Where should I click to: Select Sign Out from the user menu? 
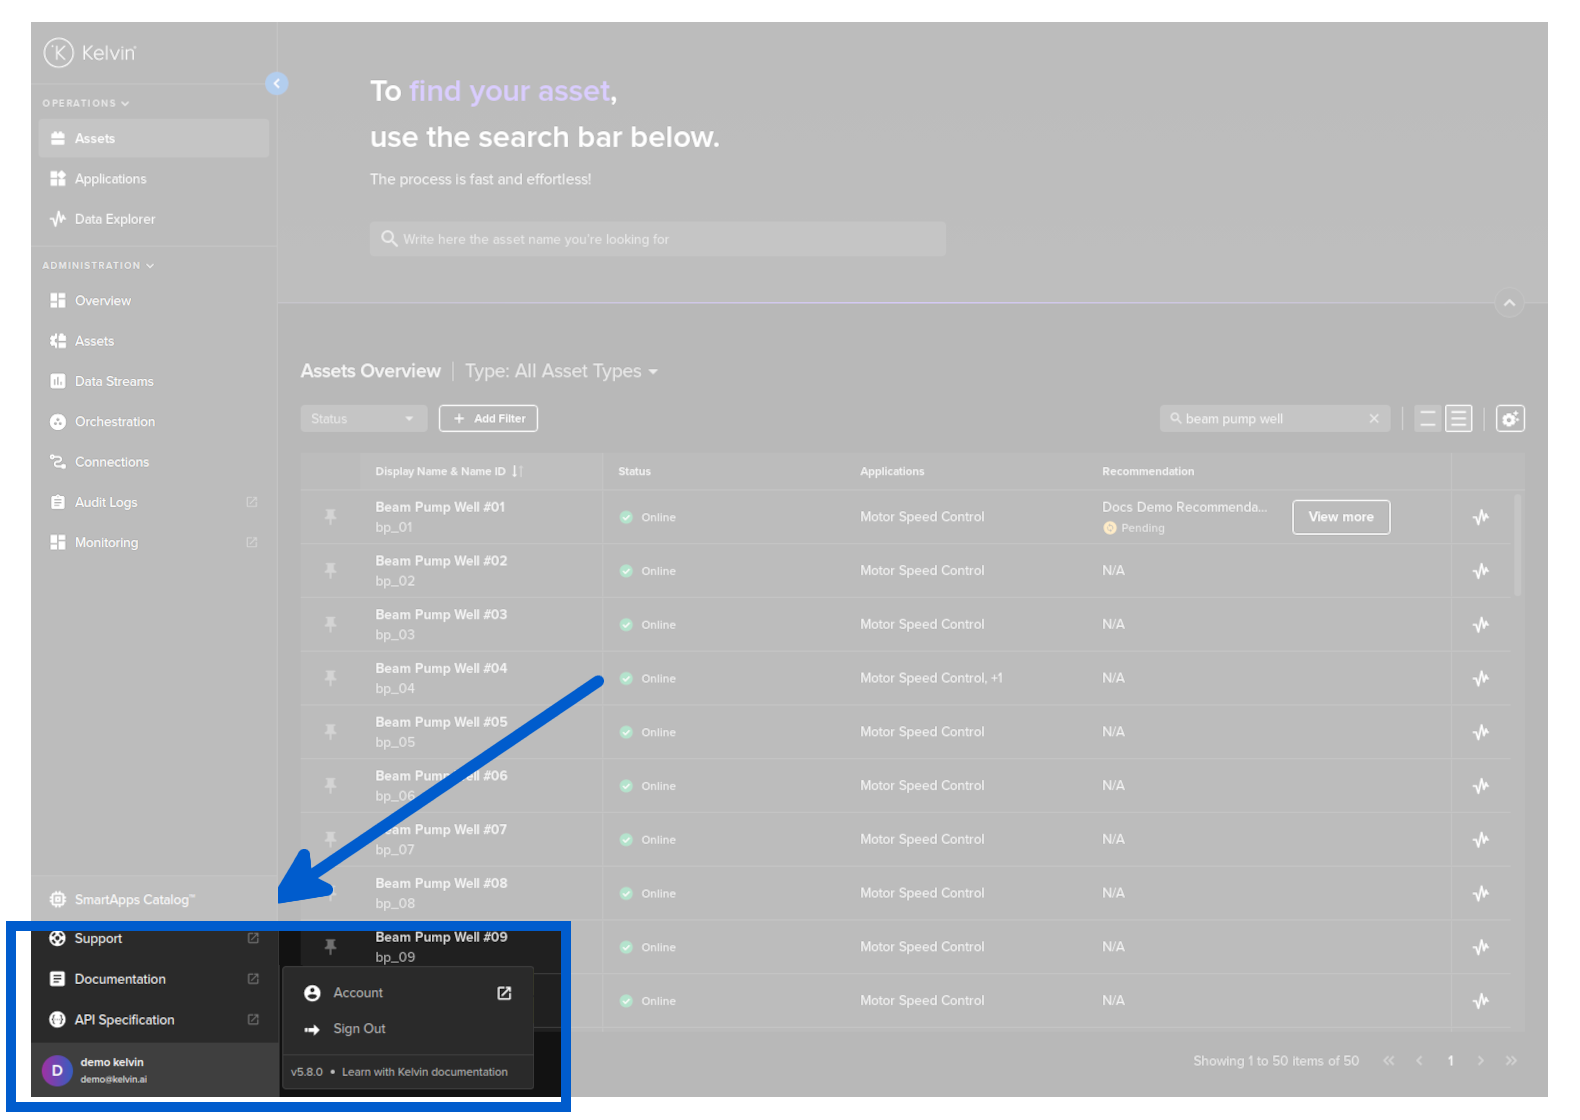tap(359, 1029)
